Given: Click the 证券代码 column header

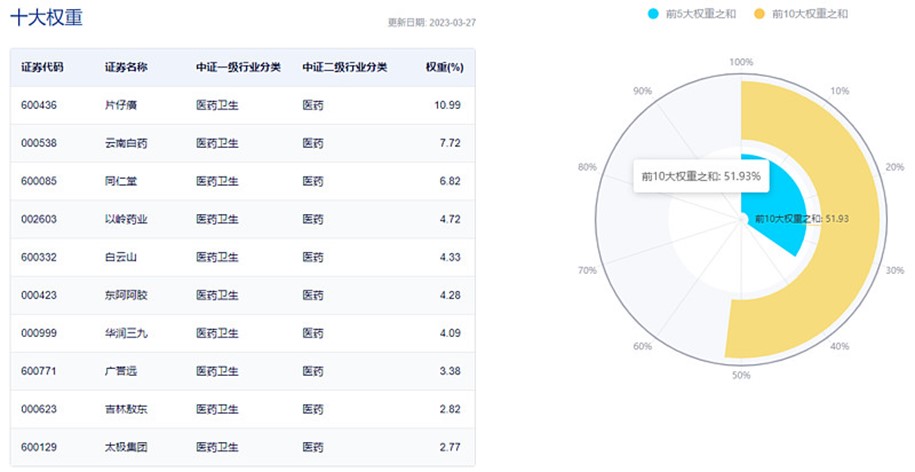Looking at the screenshot, I should point(42,67).
